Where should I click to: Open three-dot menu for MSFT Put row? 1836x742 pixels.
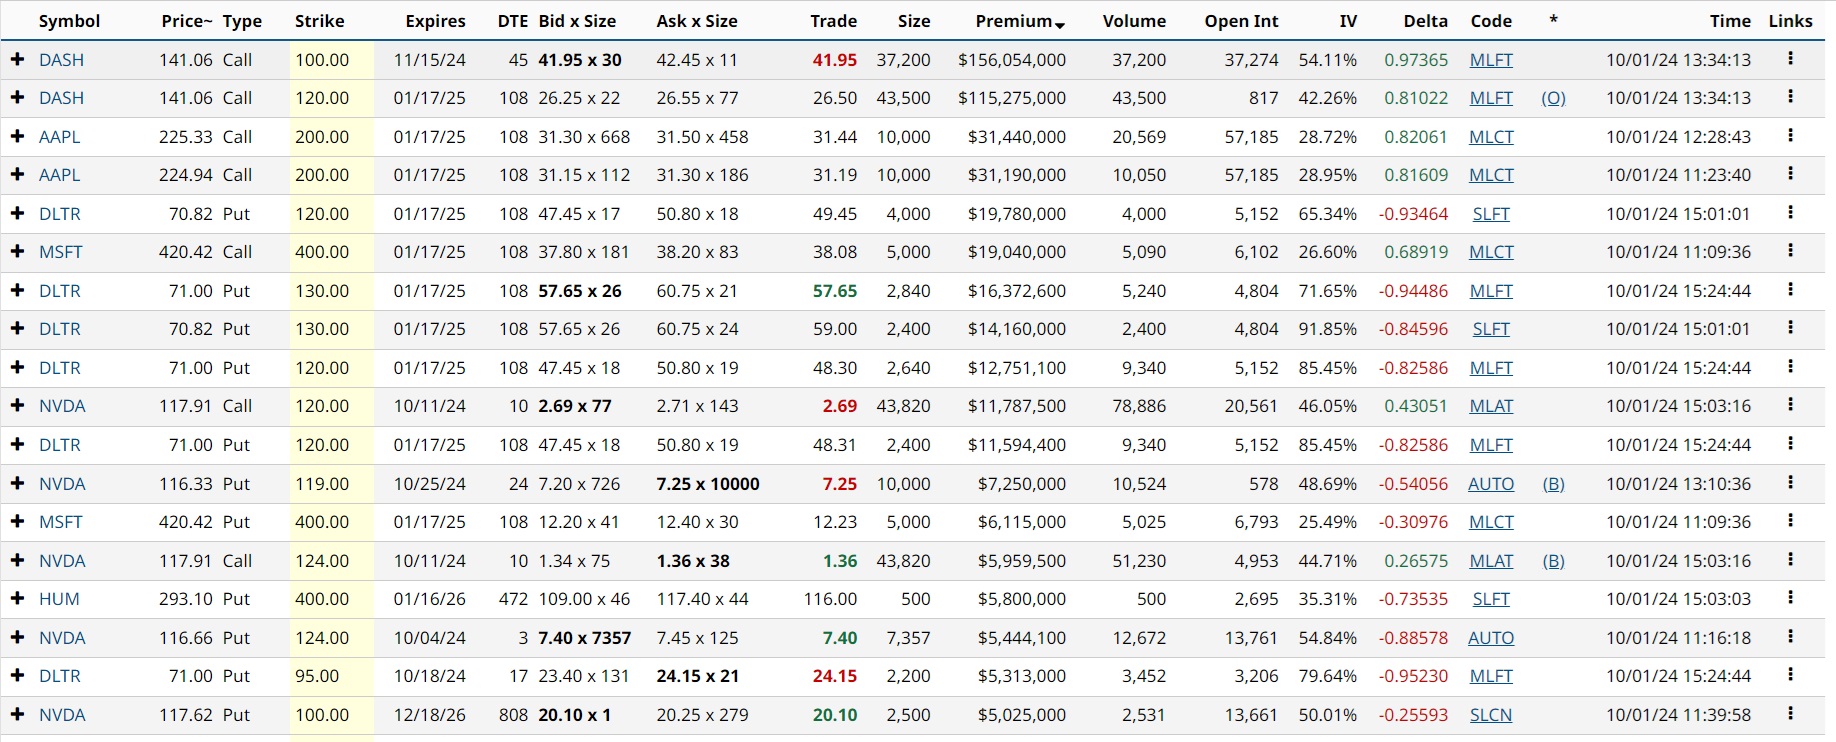click(1790, 521)
